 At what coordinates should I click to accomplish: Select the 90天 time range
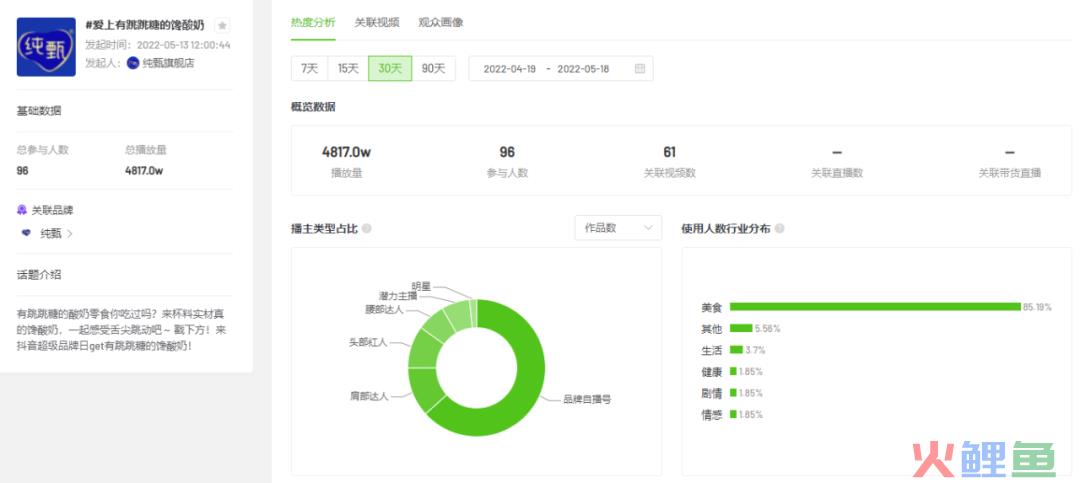pos(433,69)
